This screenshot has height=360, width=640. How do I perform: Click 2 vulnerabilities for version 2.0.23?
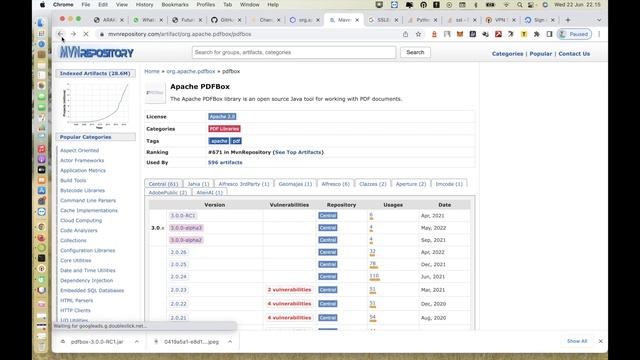click(289, 290)
